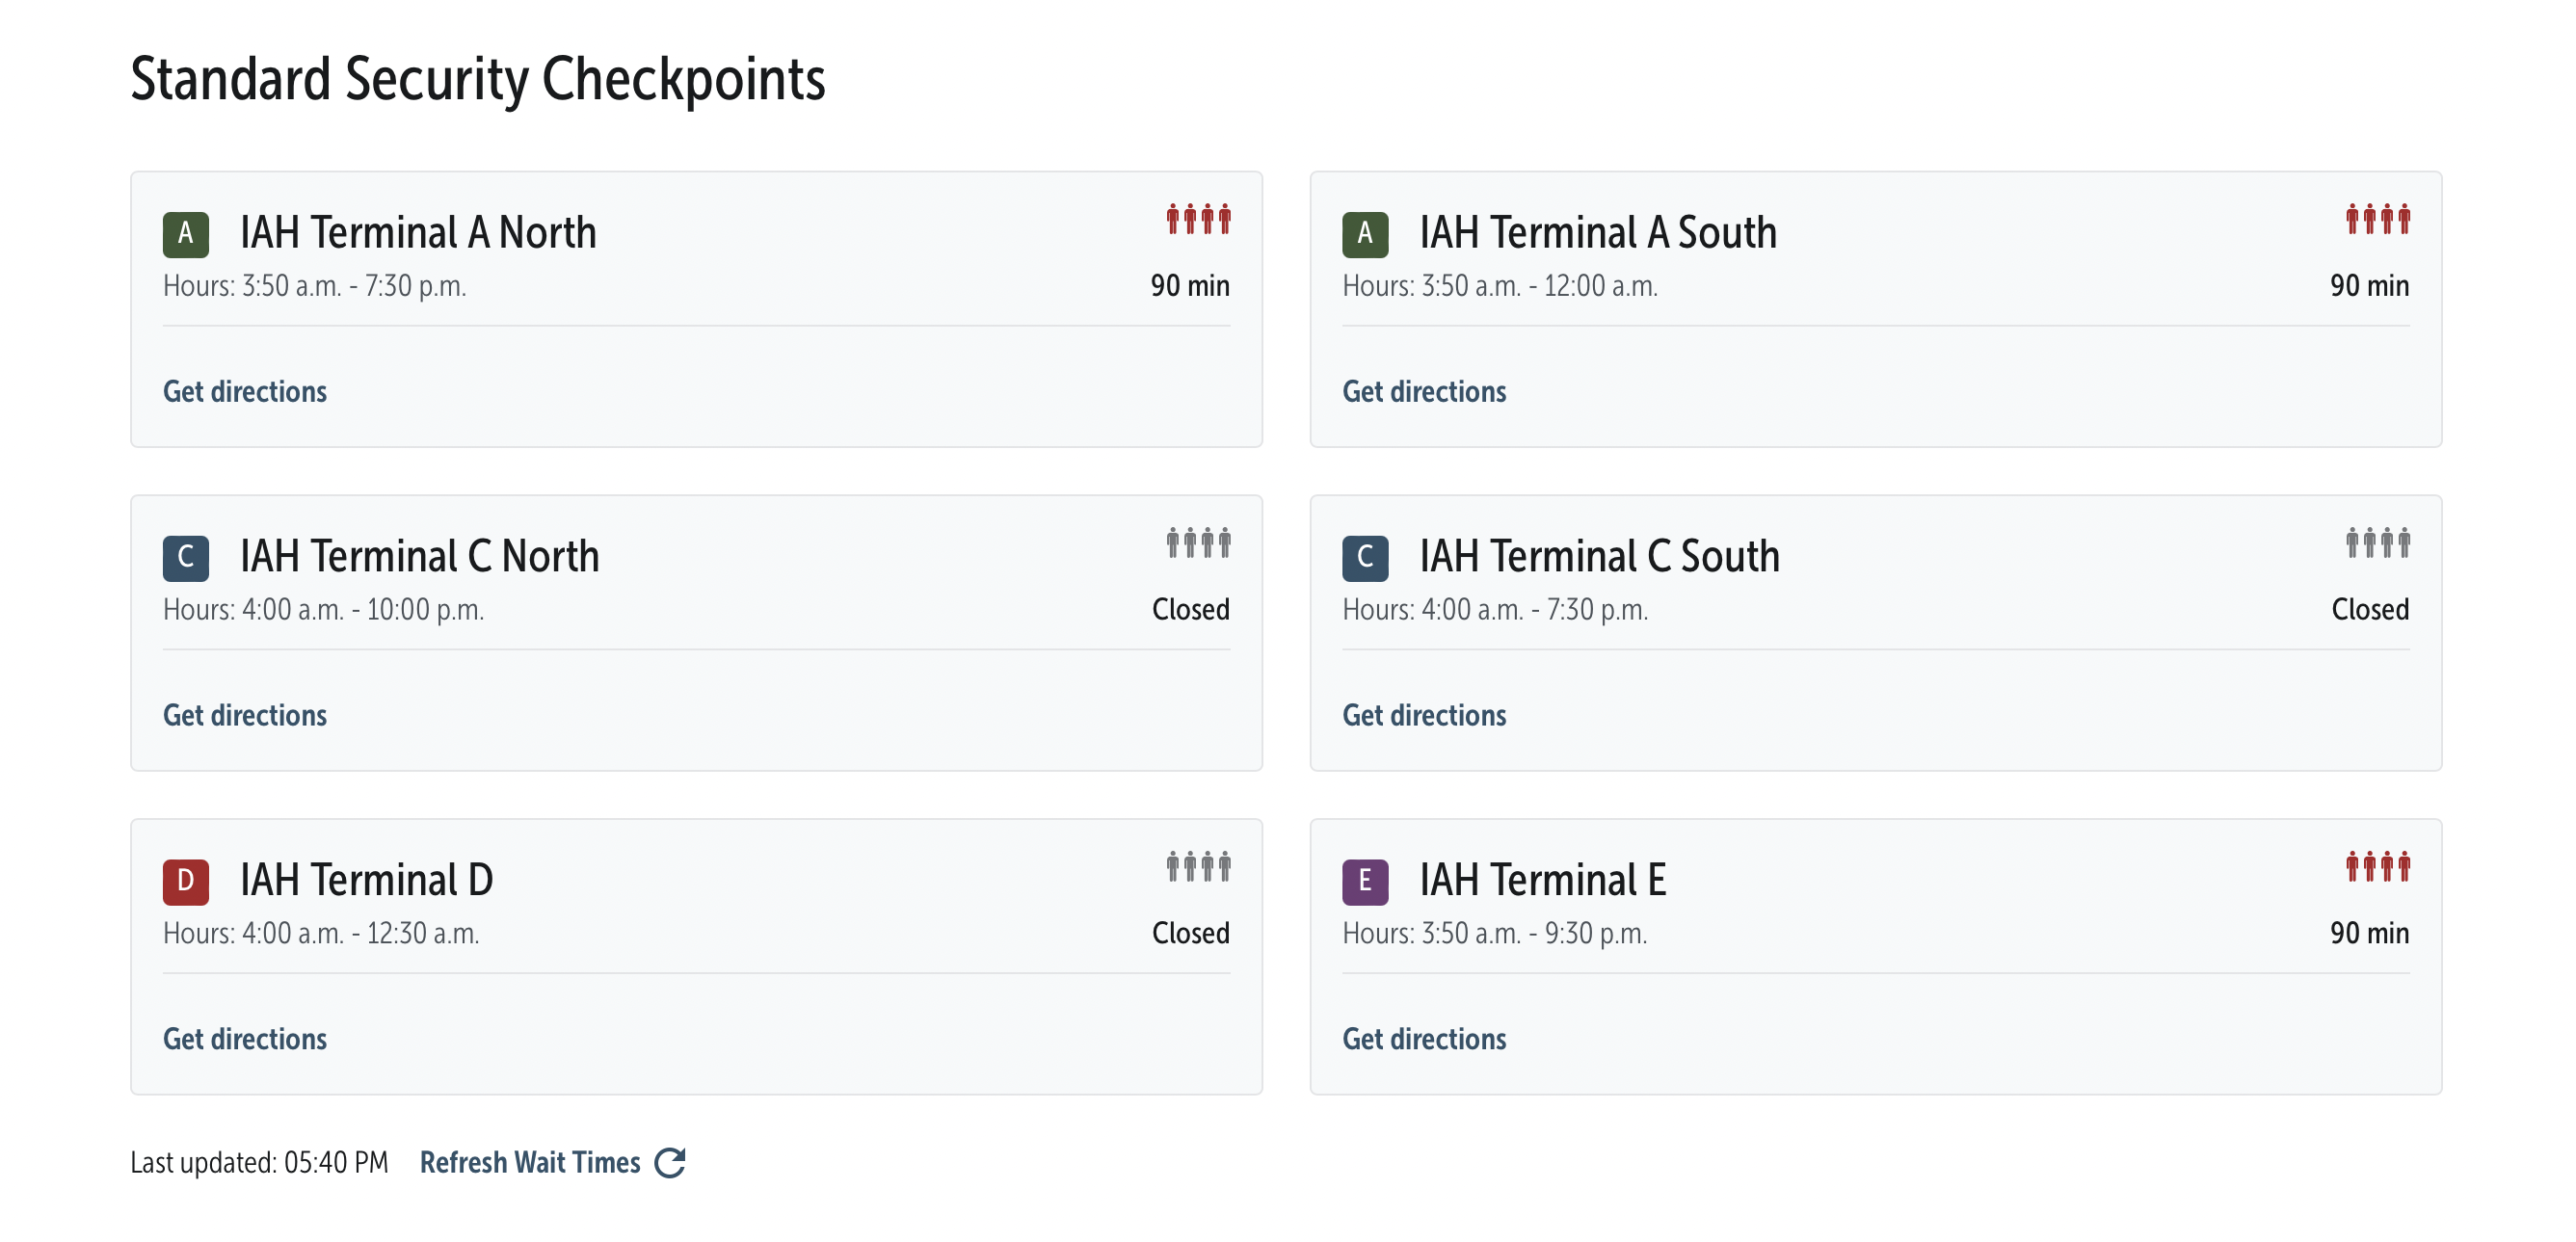The width and height of the screenshot is (2576, 1242).
Task: Click the blue C badge for Terminal C North
Action: 185,558
